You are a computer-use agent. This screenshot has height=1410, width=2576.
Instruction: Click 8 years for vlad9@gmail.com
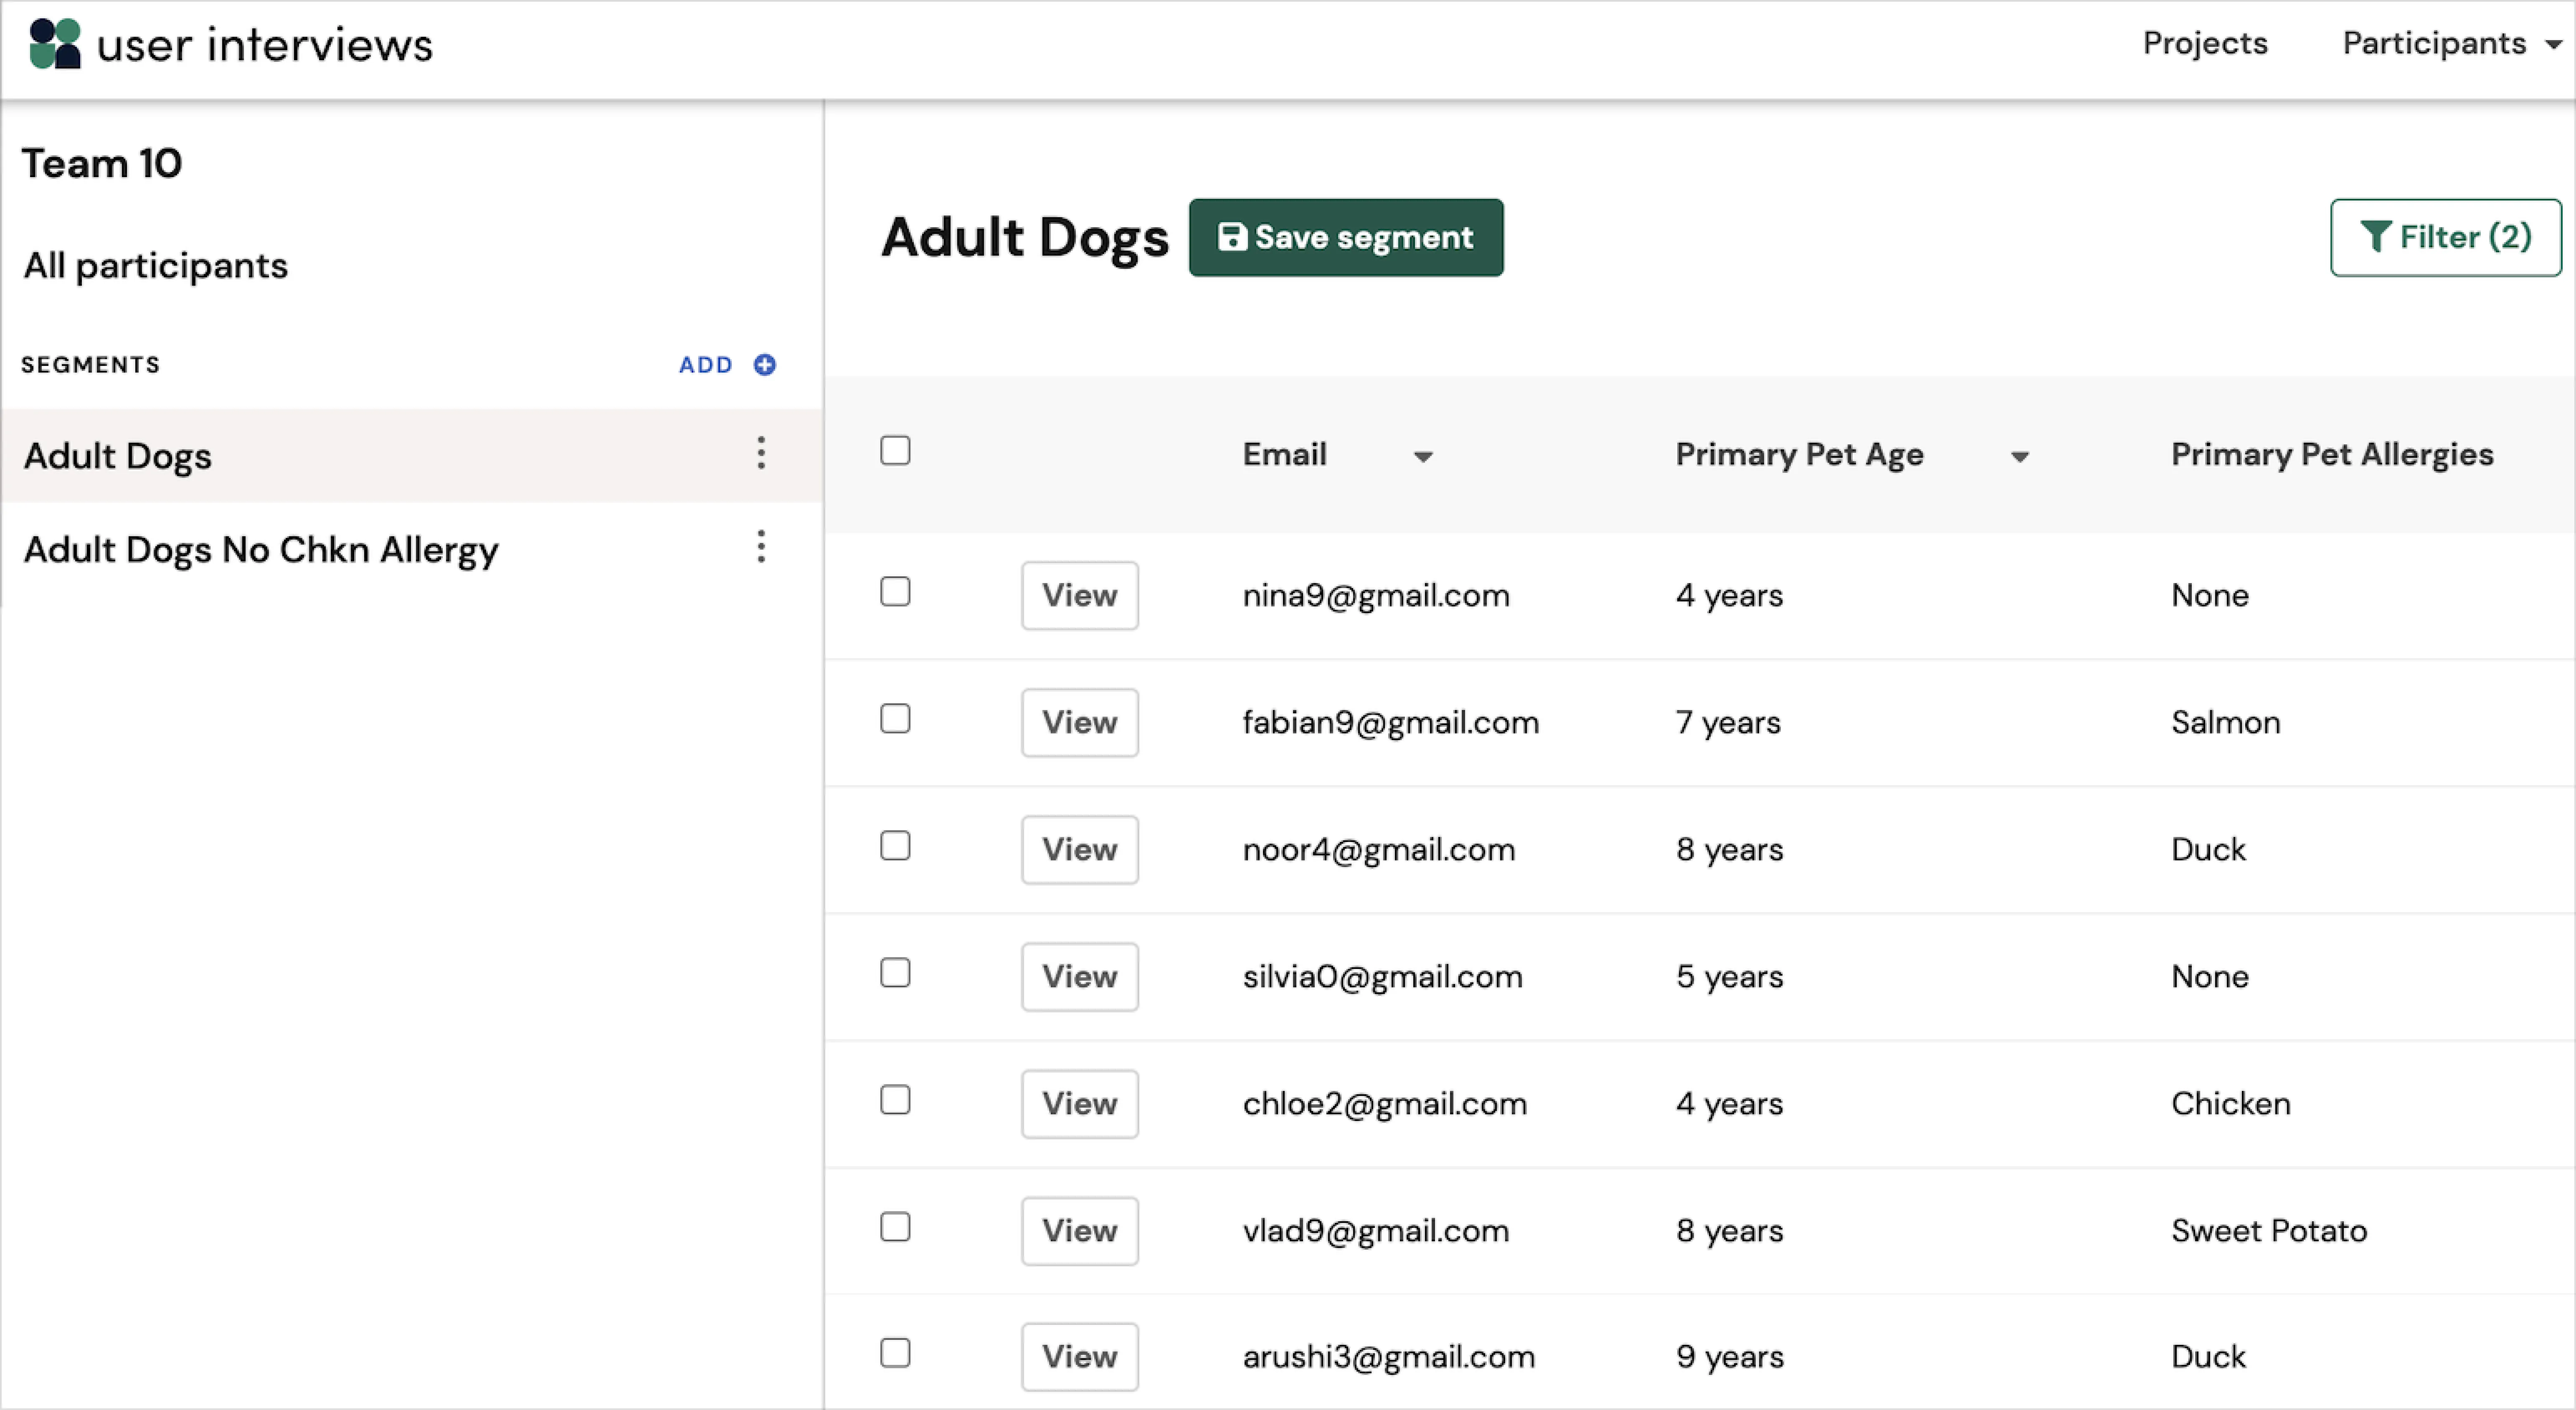click(x=1730, y=1231)
